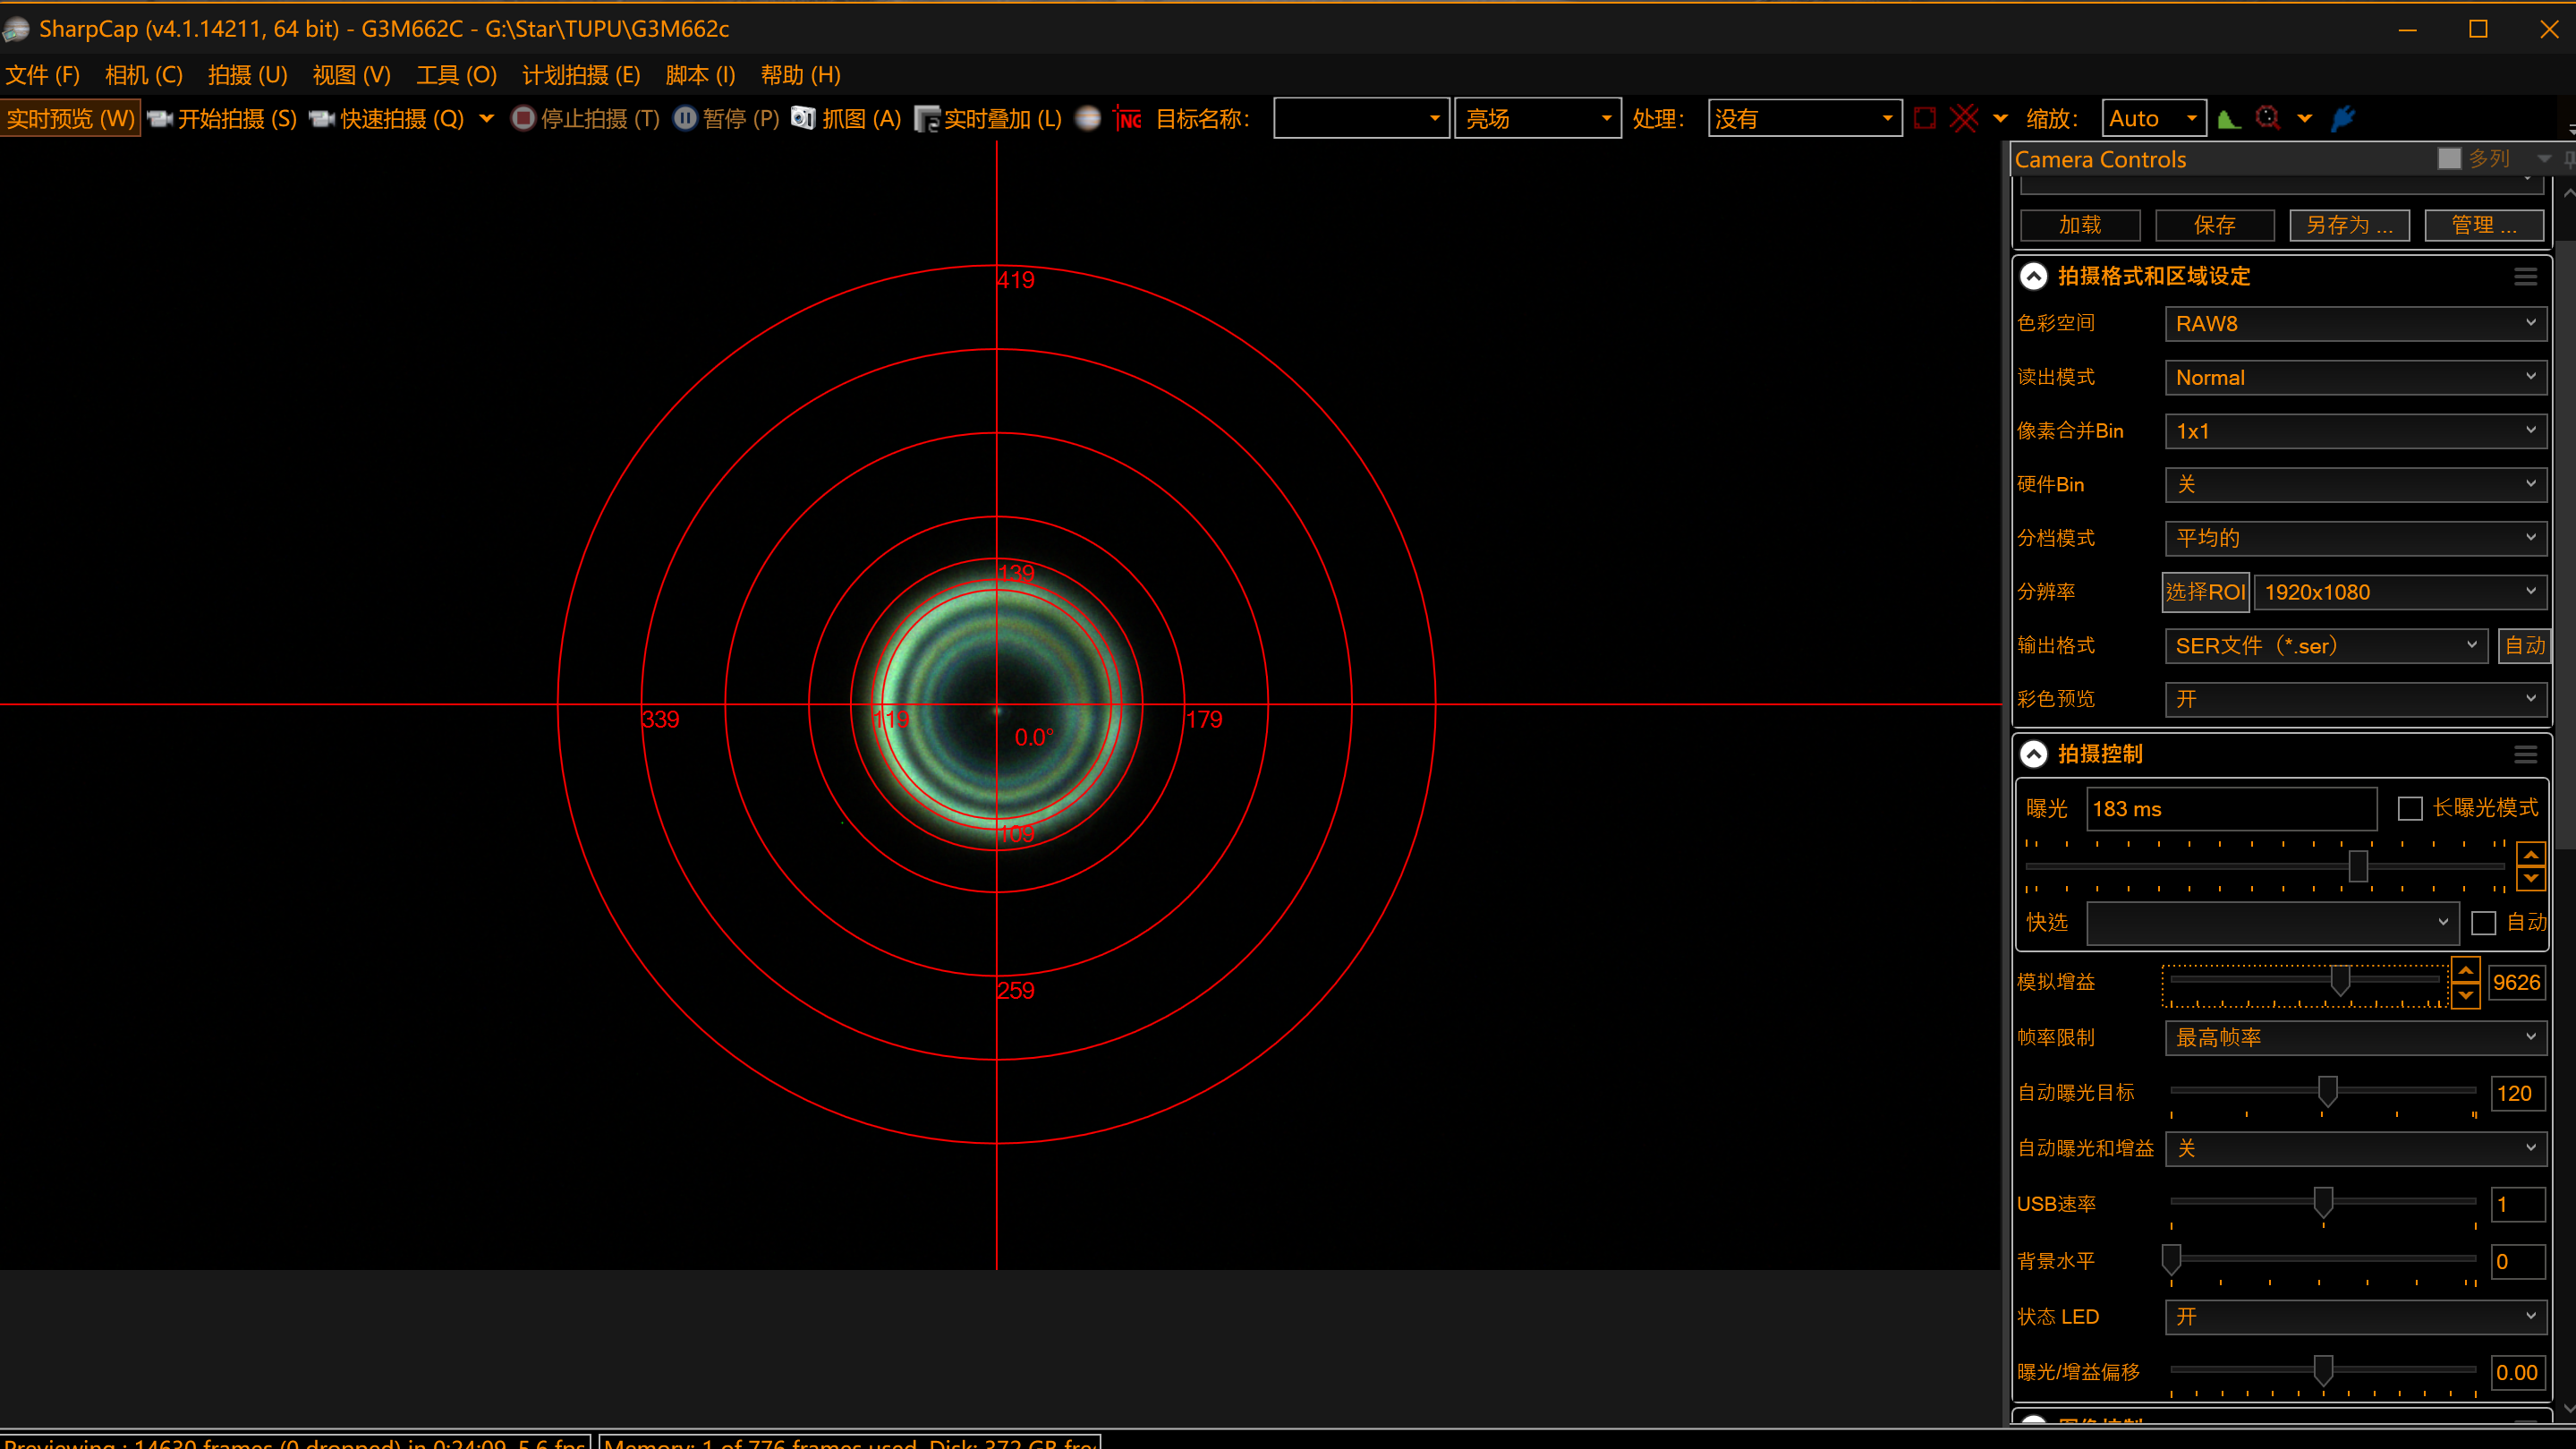Click the 自动曝光目标 slider handle
Viewport: 2576px width, 1449px height.
point(2328,1091)
